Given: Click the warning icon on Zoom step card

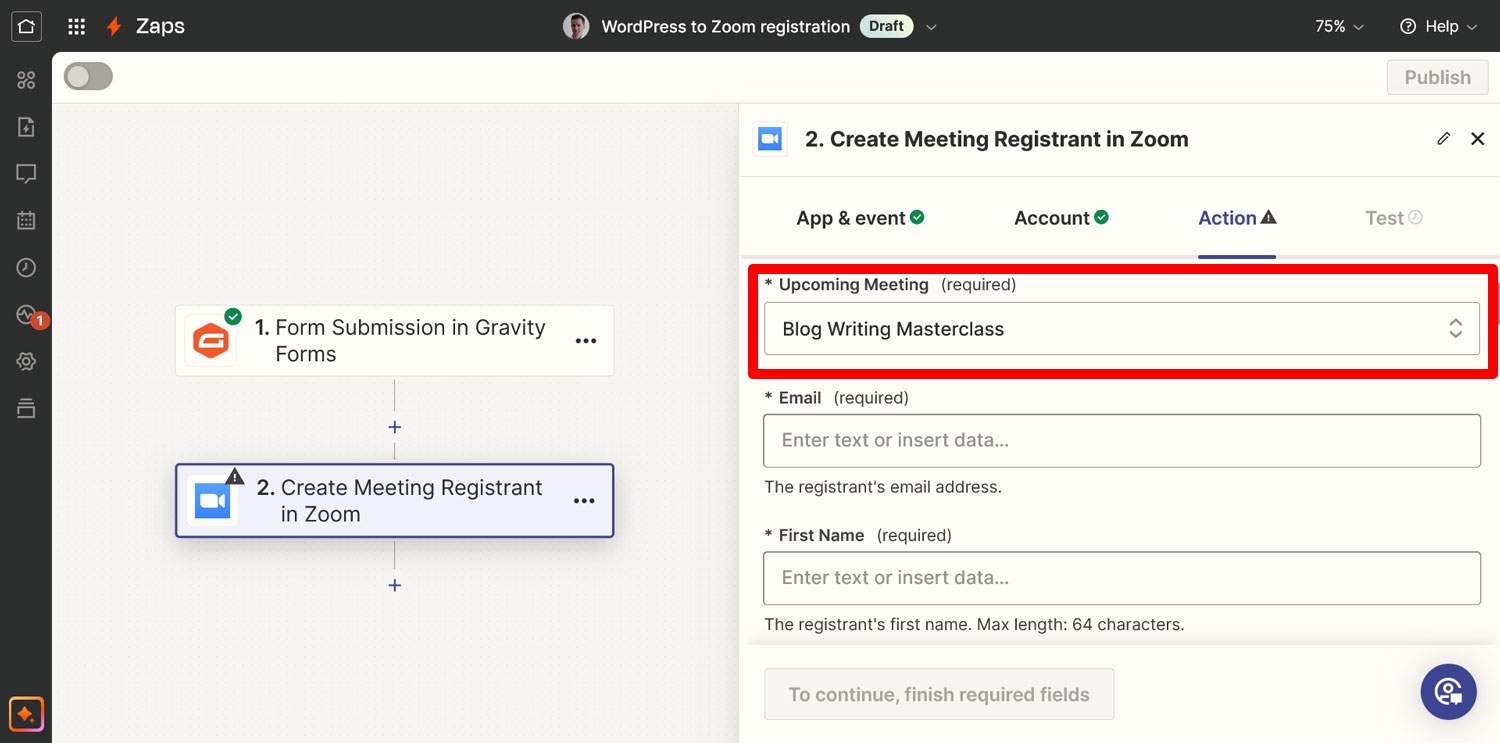Looking at the screenshot, I should coord(235,476).
